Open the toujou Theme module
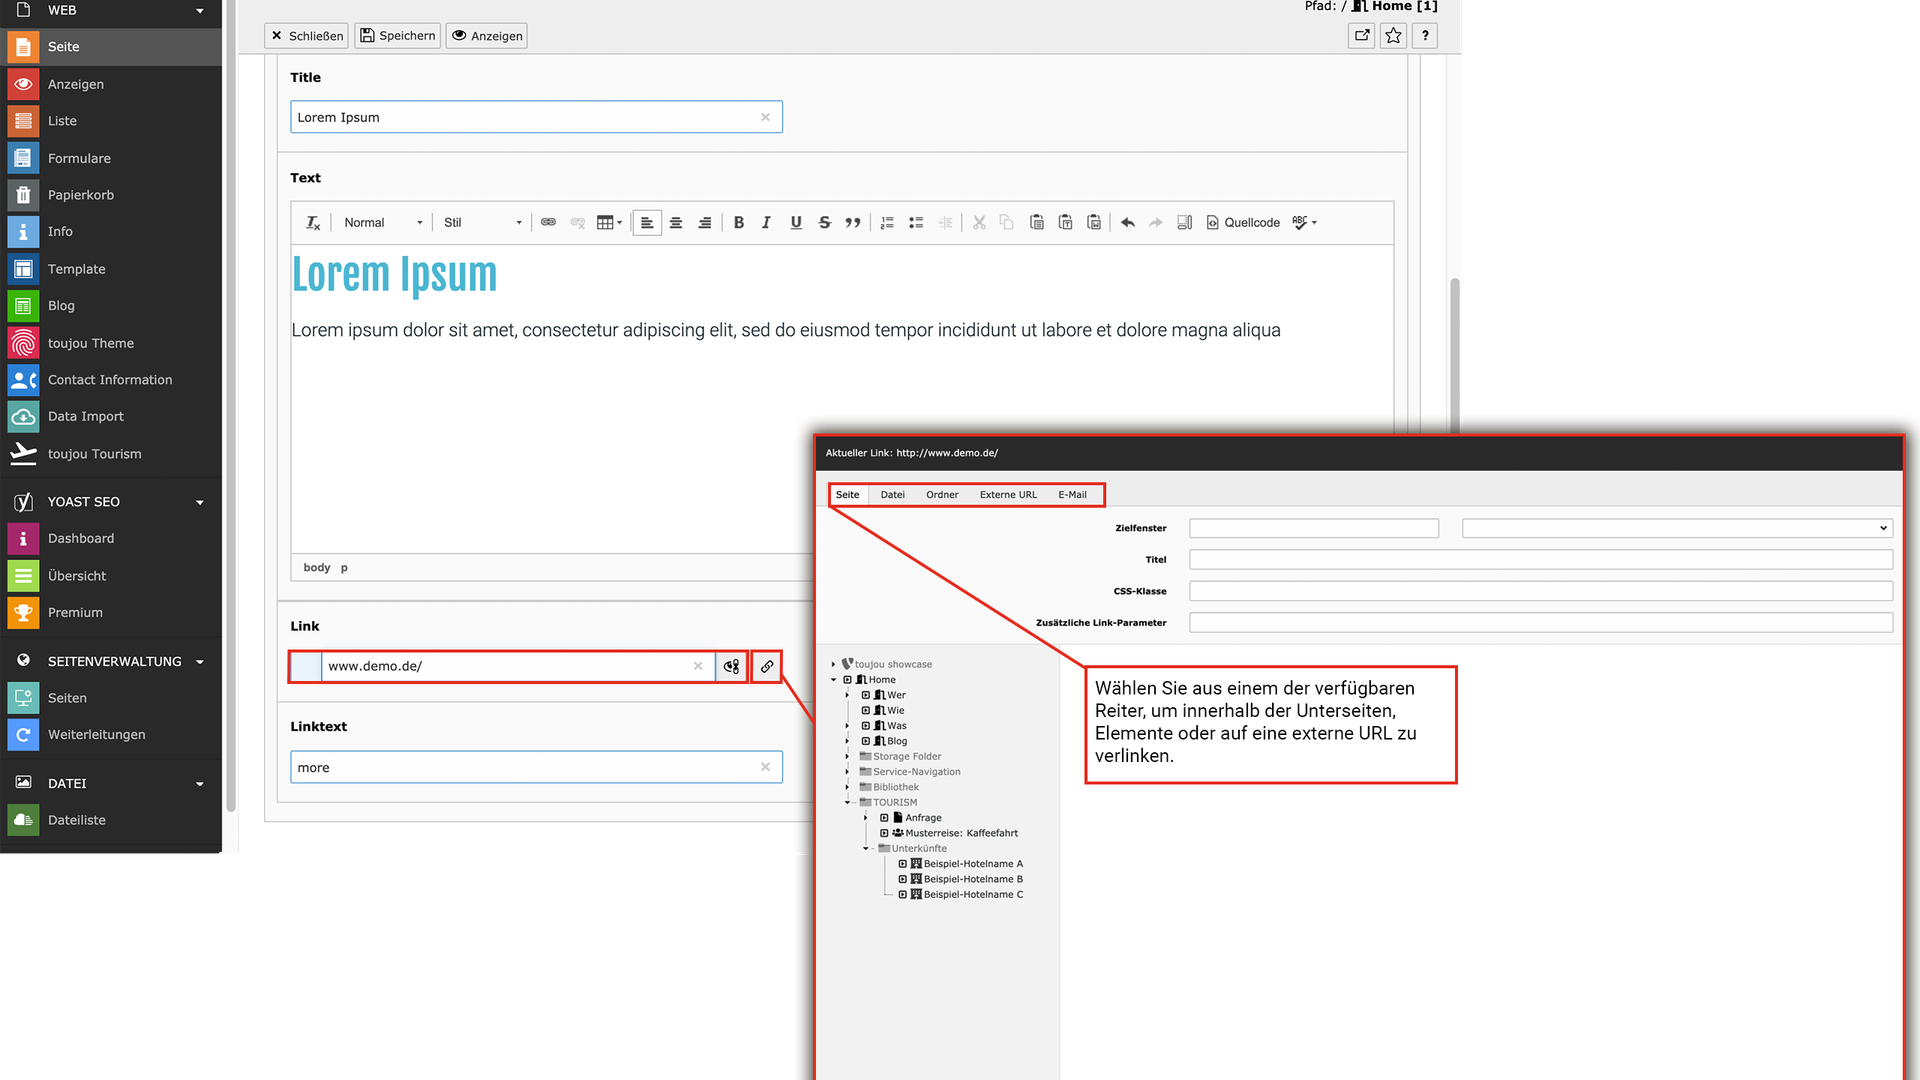Viewport: 1920px width, 1080px height. click(x=91, y=343)
